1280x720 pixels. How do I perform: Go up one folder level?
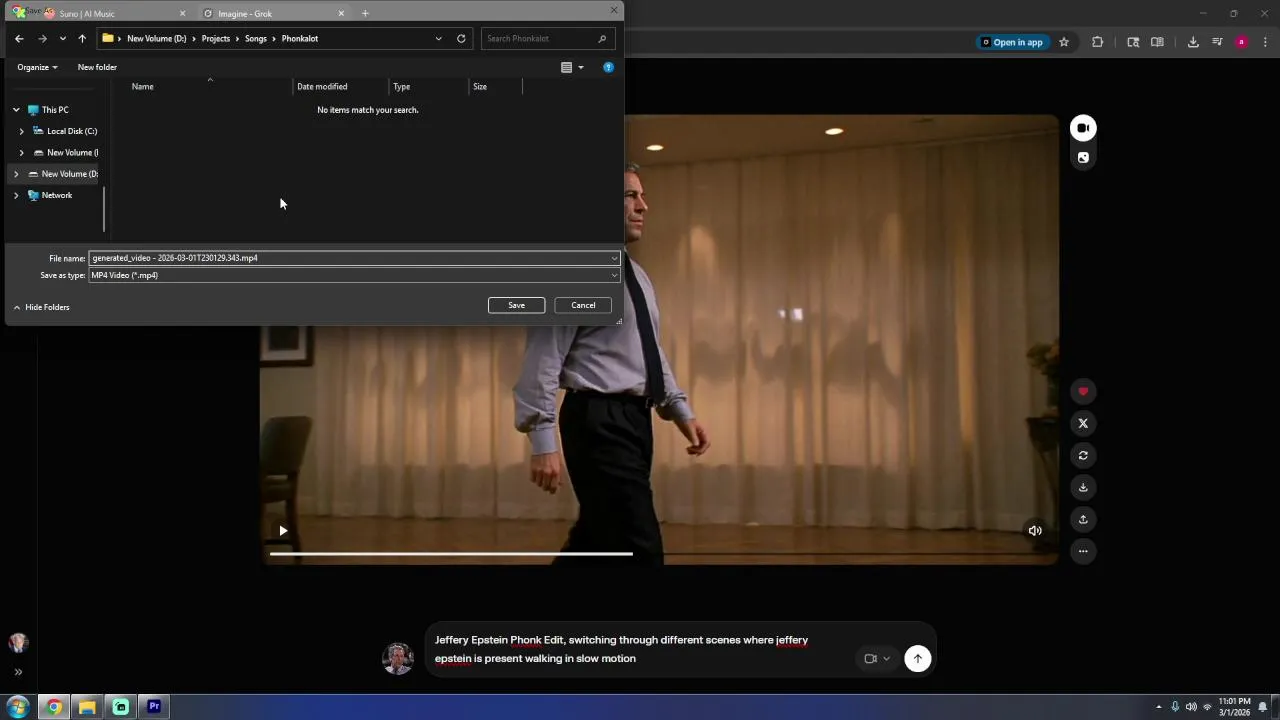tap(82, 38)
